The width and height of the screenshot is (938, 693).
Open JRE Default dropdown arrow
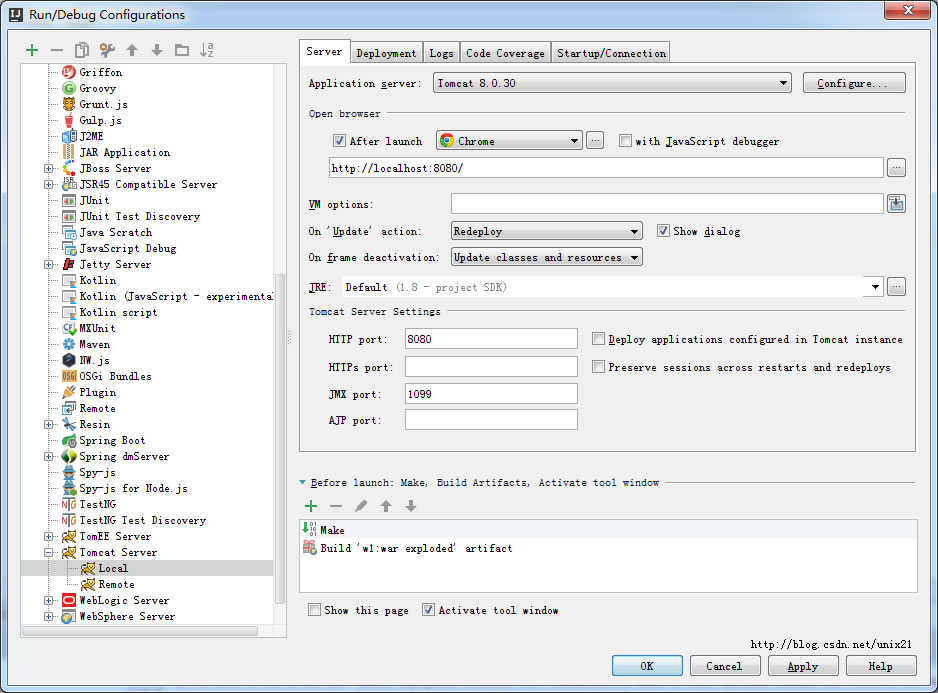click(x=875, y=287)
